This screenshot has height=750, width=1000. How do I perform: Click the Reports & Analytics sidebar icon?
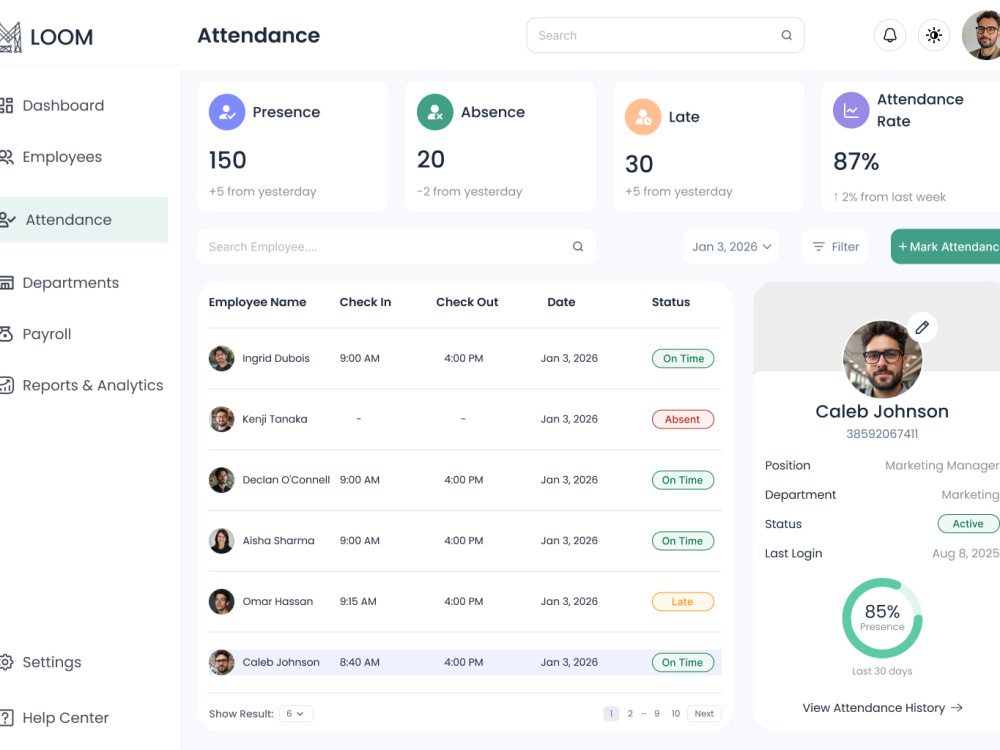click(6, 385)
